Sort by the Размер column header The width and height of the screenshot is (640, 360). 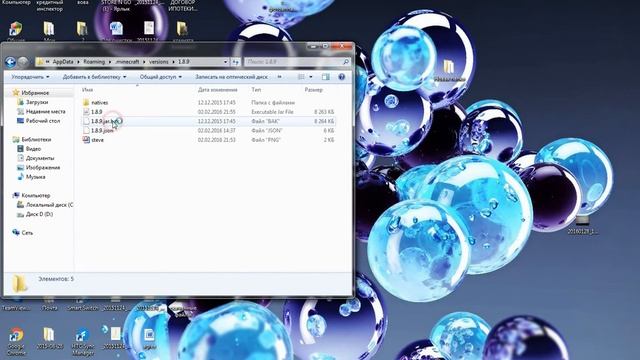(x=313, y=90)
